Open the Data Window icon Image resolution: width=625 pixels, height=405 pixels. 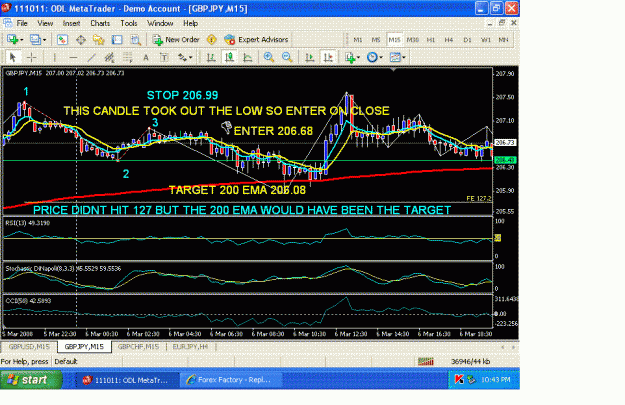point(81,39)
